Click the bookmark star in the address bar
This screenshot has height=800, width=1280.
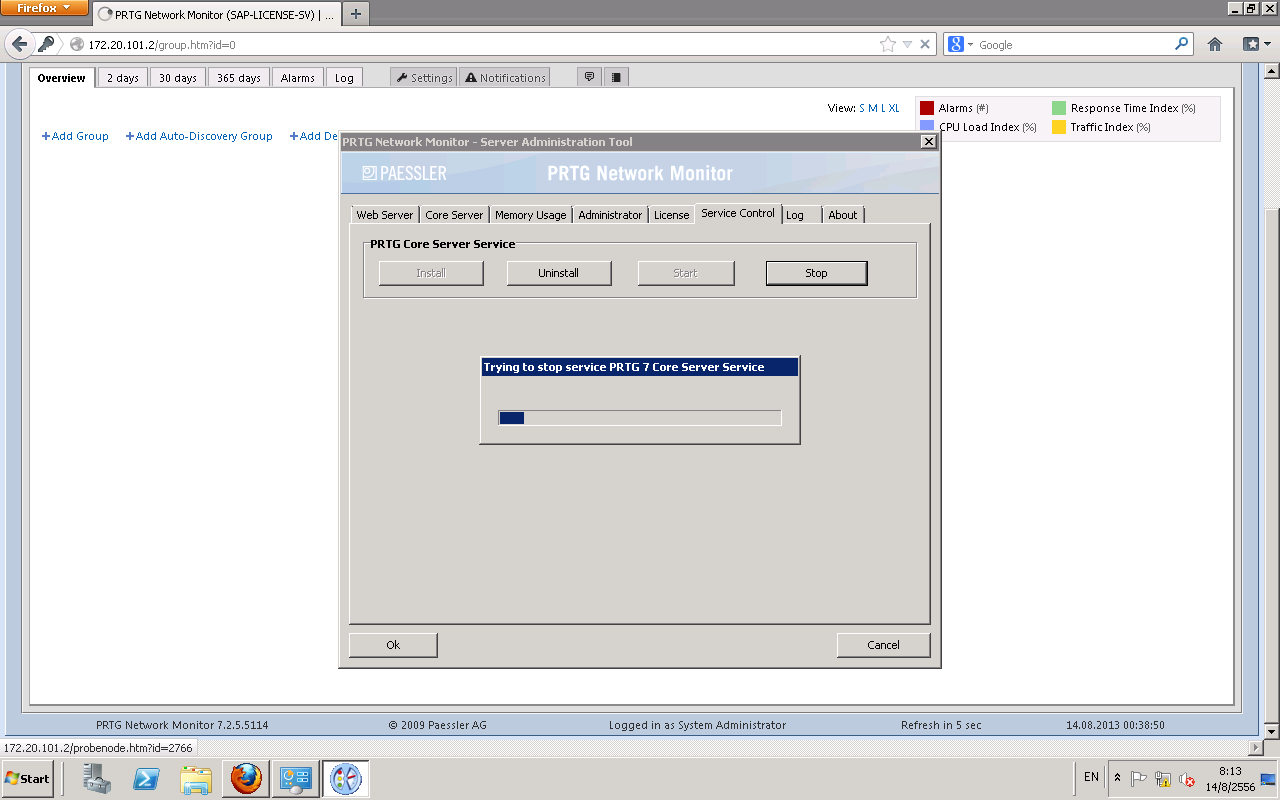[x=887, y=44]
